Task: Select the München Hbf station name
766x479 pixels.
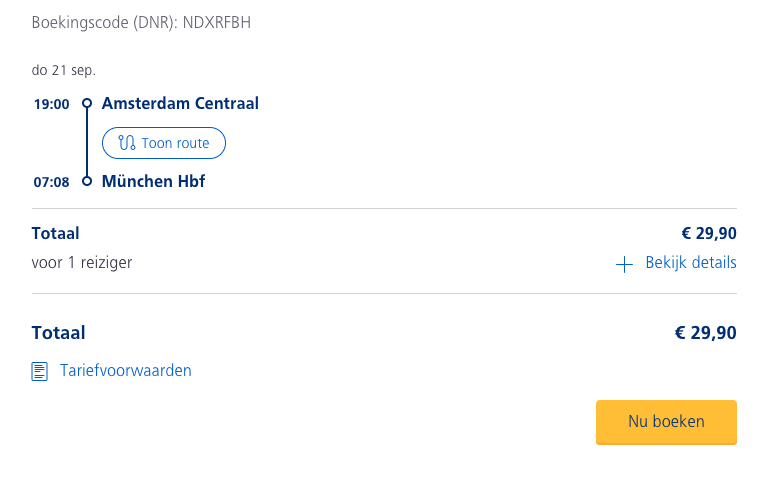Action: coord(153,182)
